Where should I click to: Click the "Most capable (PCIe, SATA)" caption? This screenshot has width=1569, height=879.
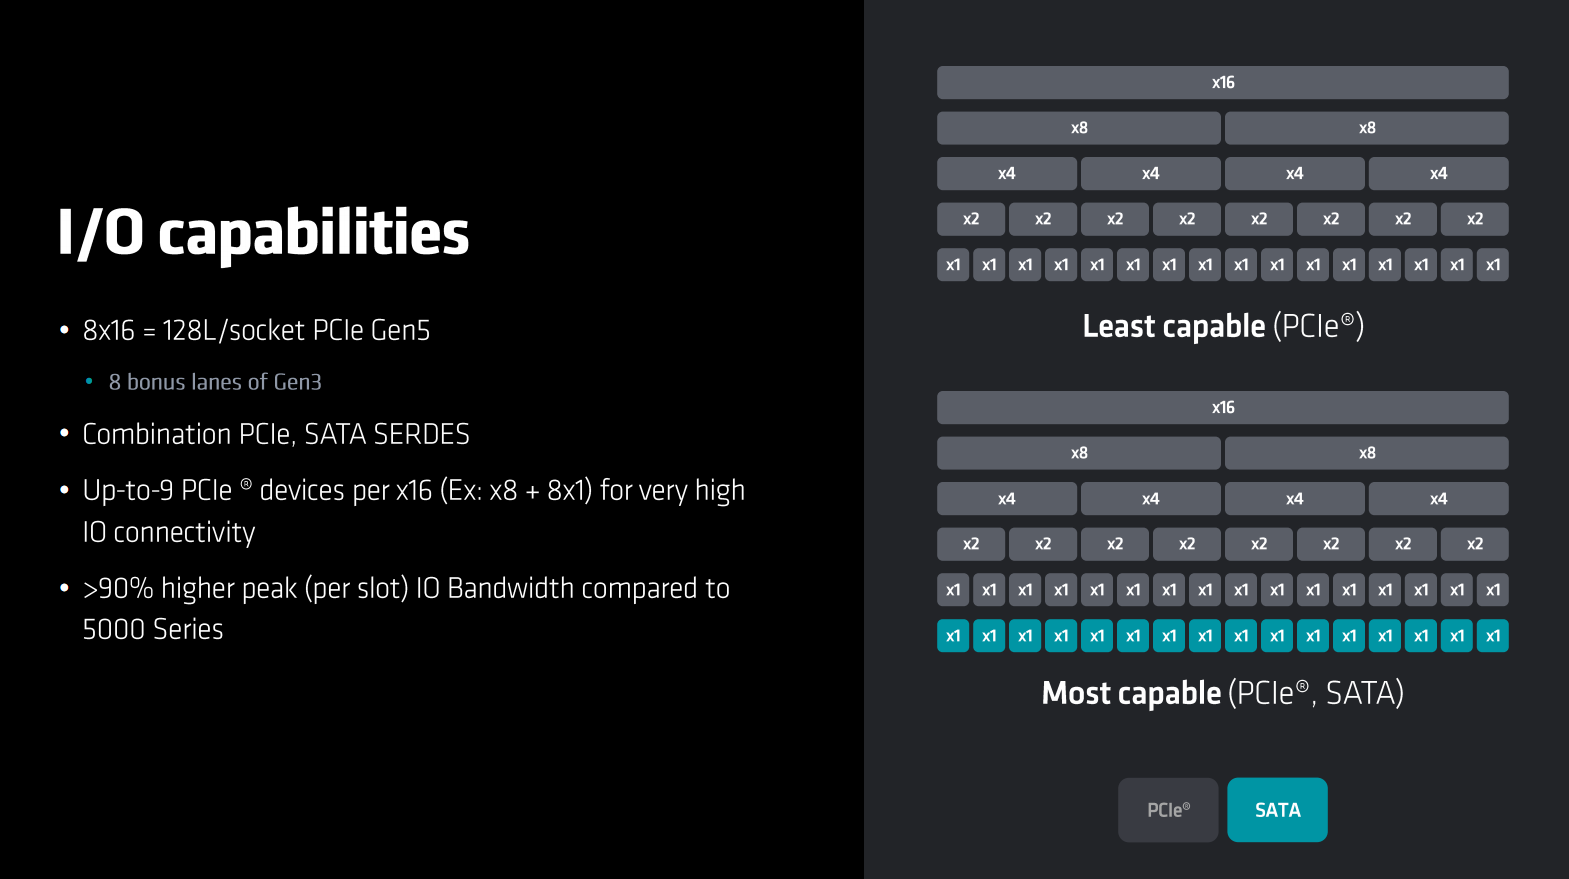click(x=1222, y=693)
